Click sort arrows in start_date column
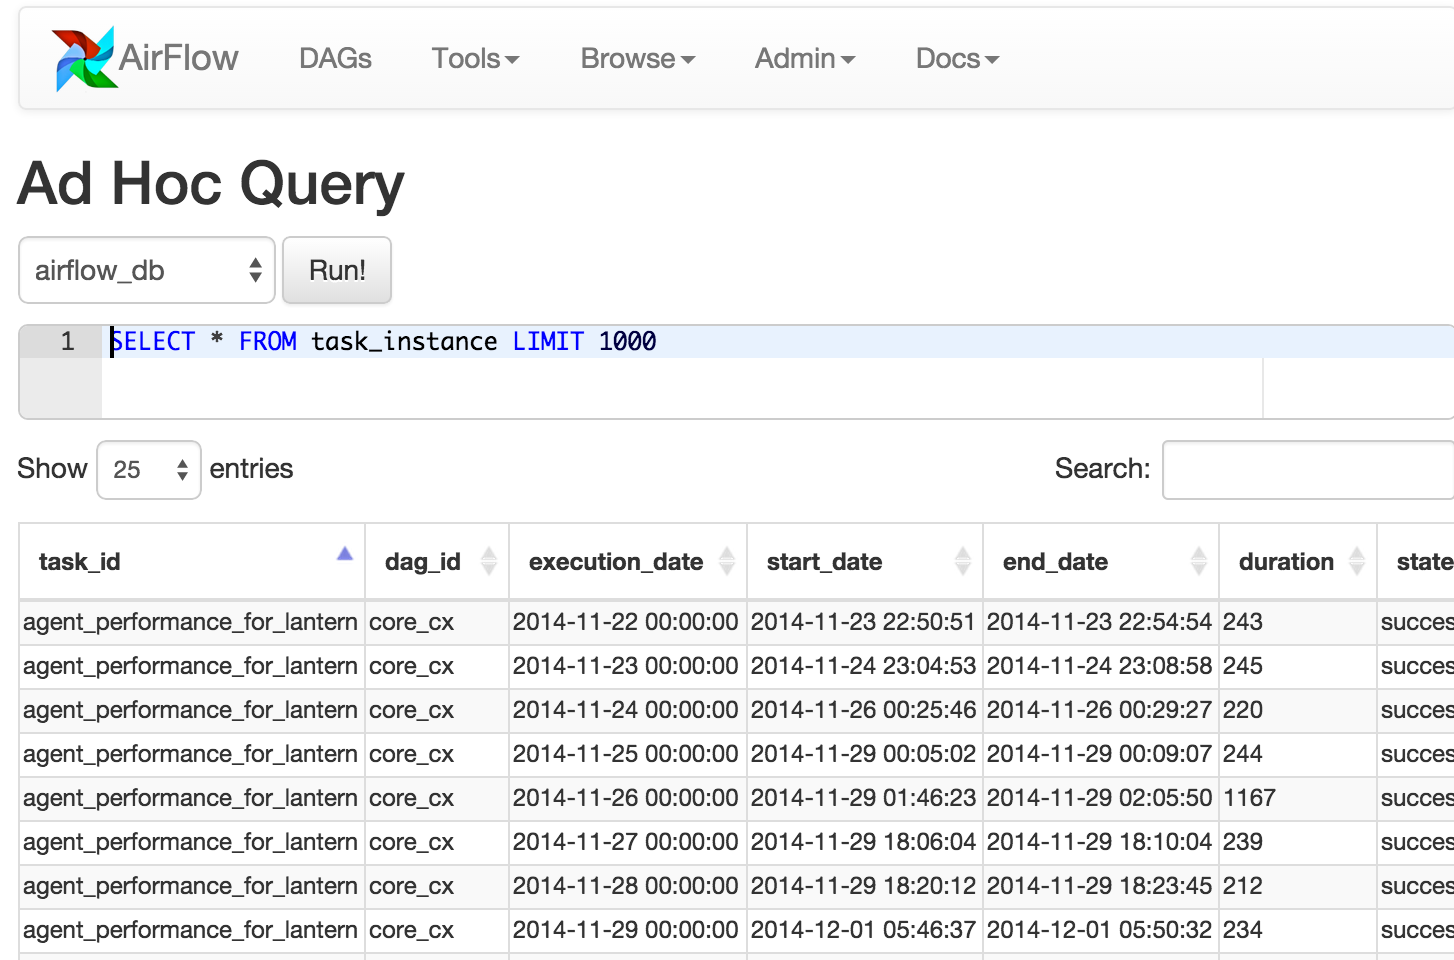The height and width of the screenshot is (960, 1454). pyautogui.click(x=962, y=562)
